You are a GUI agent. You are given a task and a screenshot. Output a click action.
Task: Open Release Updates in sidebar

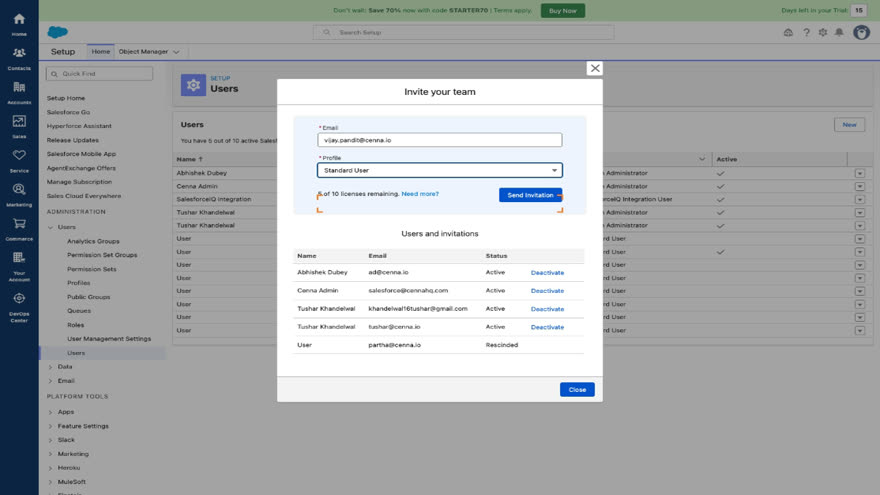point(72,140)
